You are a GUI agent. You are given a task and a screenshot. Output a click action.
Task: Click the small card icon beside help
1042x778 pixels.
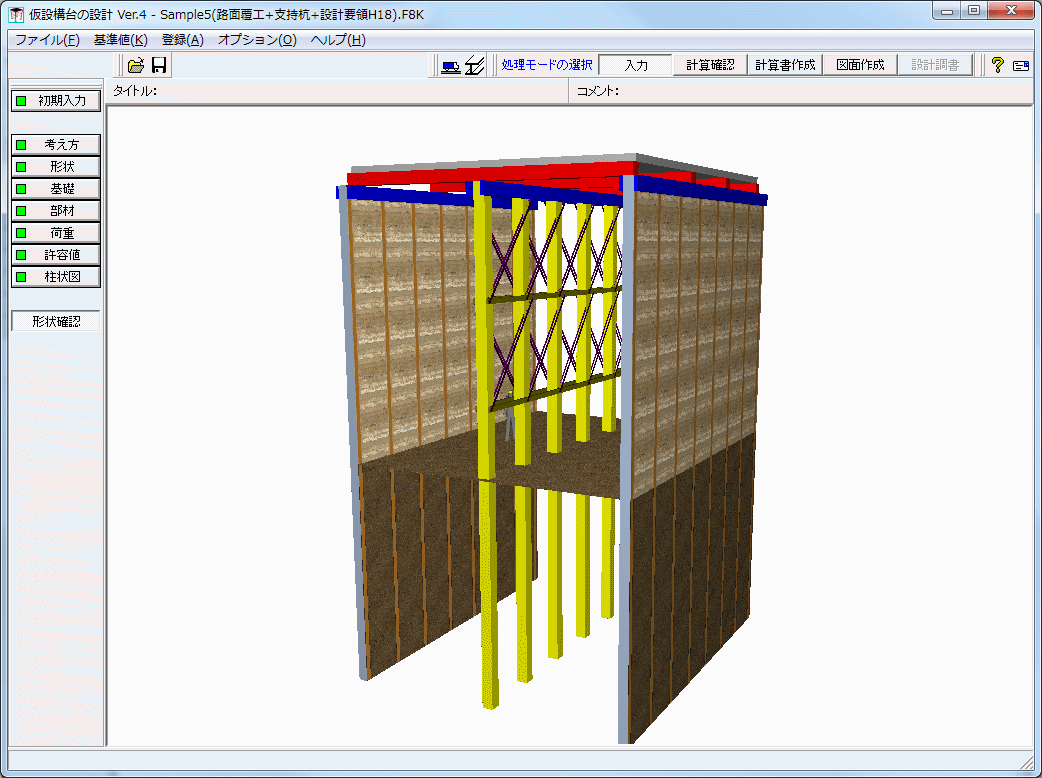(x=1020, y=65)
